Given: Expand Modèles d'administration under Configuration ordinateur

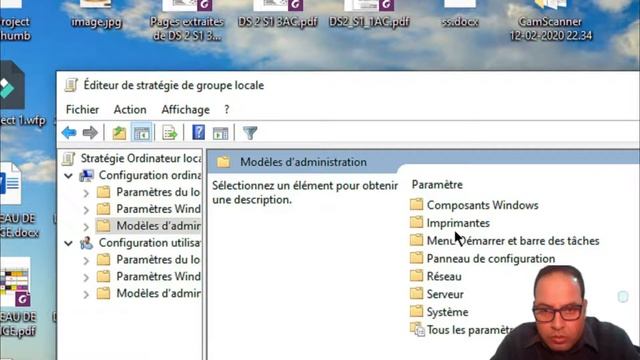Looking at the screenshot, I should pos(86,227).
